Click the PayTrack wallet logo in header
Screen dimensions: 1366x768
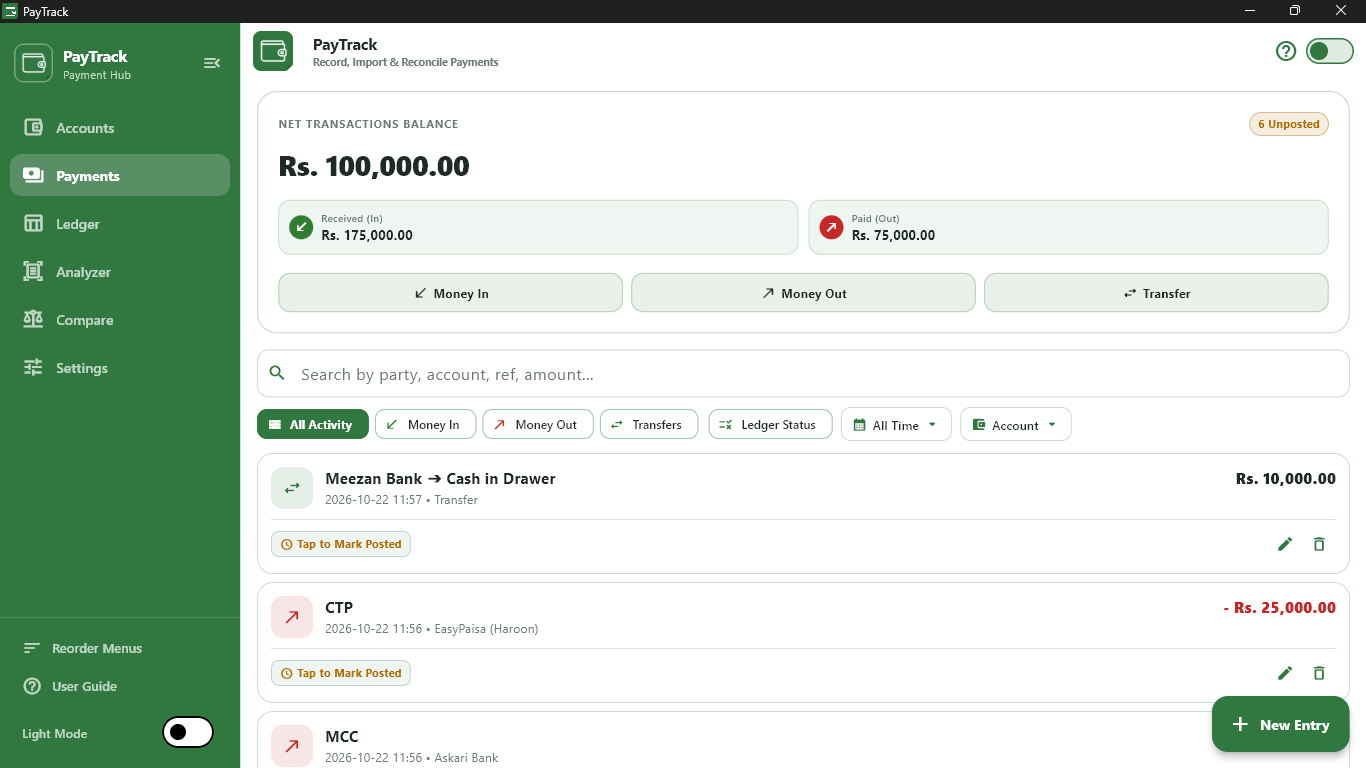pyautogui.click(x=273, y=51)
